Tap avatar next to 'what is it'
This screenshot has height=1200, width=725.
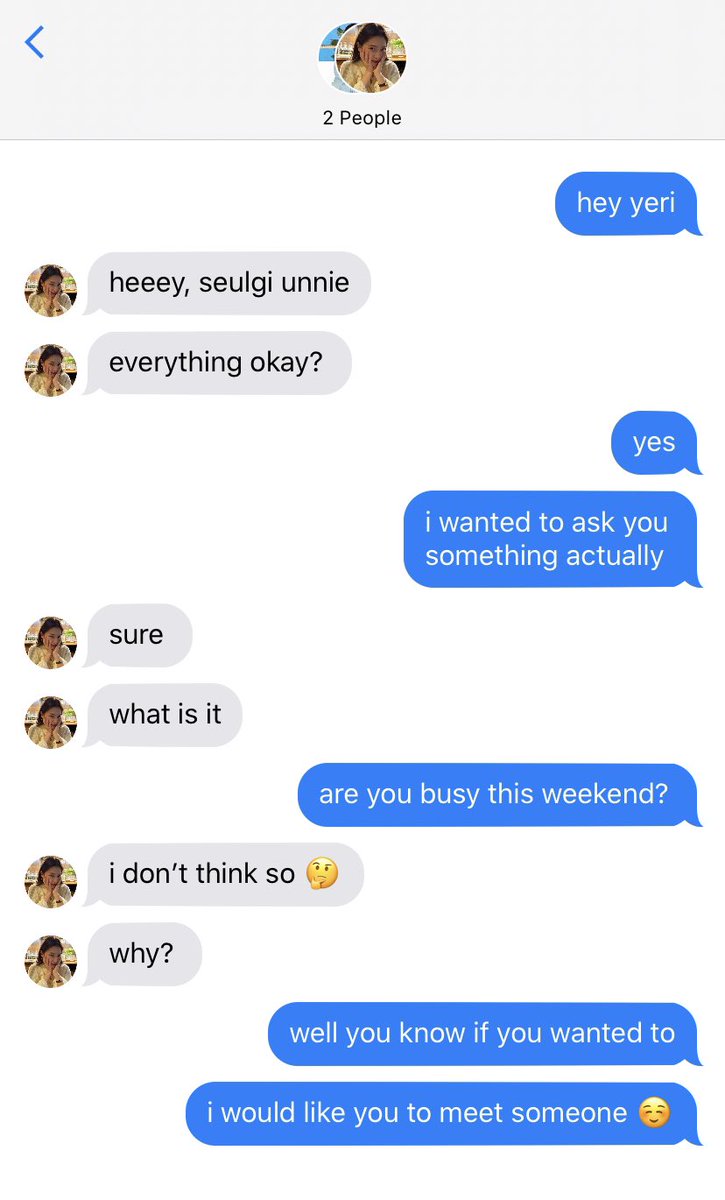(x=51, y=723)
